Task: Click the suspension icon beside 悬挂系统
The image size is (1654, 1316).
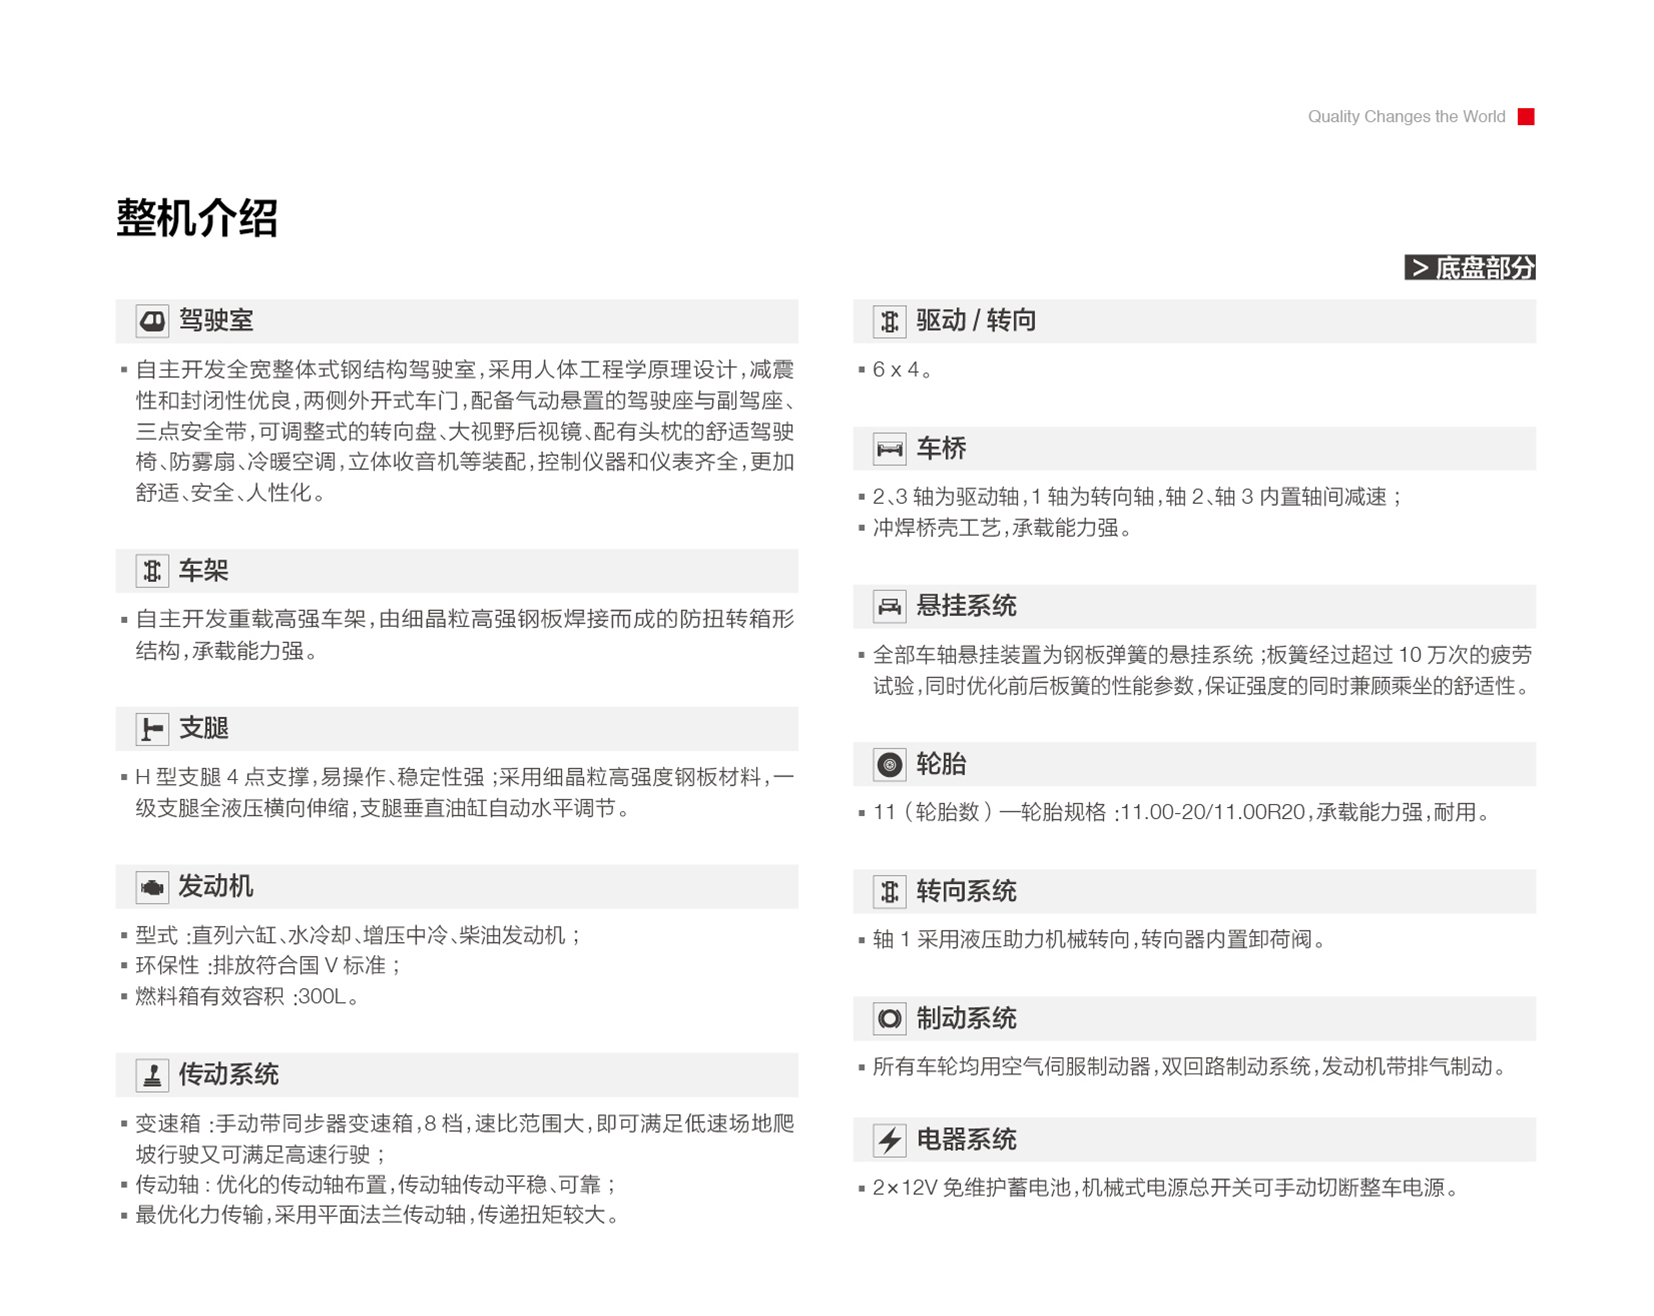Action: pos(889,606)
